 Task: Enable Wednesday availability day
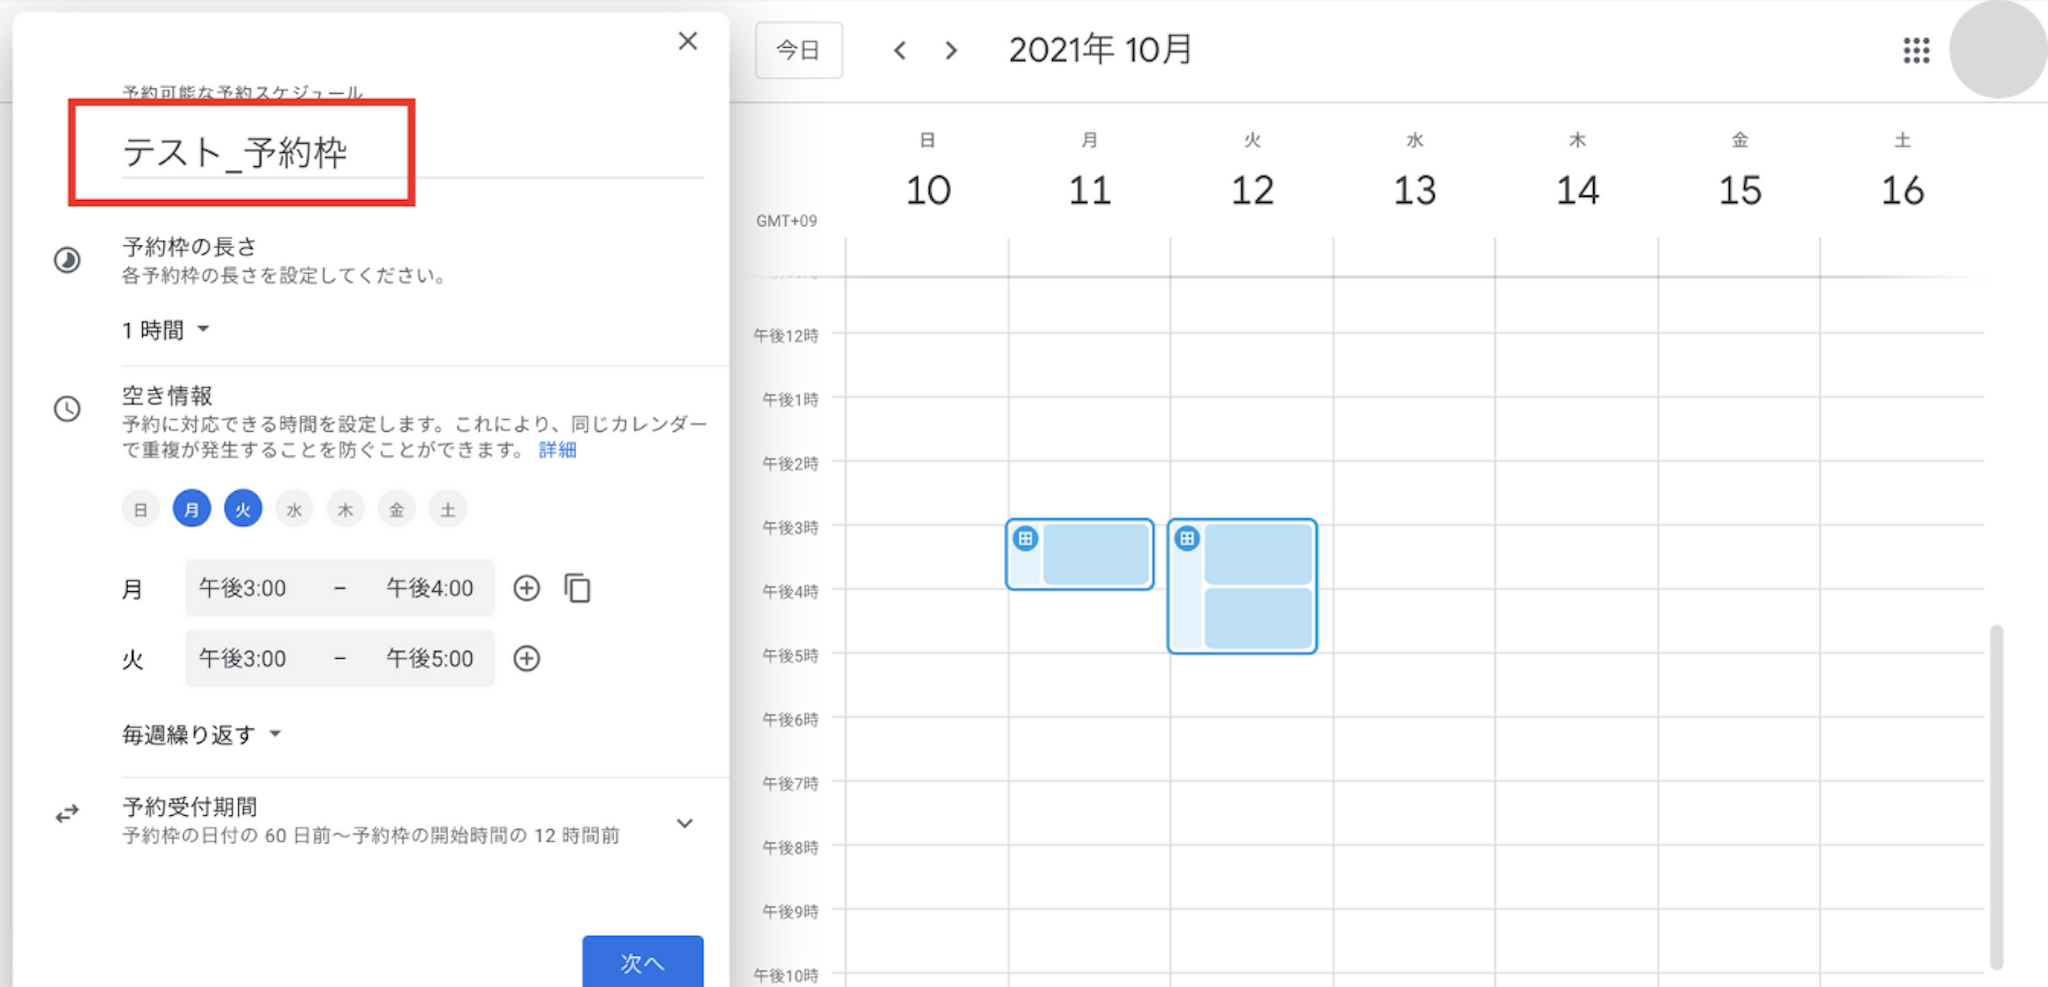pos(294,510)
